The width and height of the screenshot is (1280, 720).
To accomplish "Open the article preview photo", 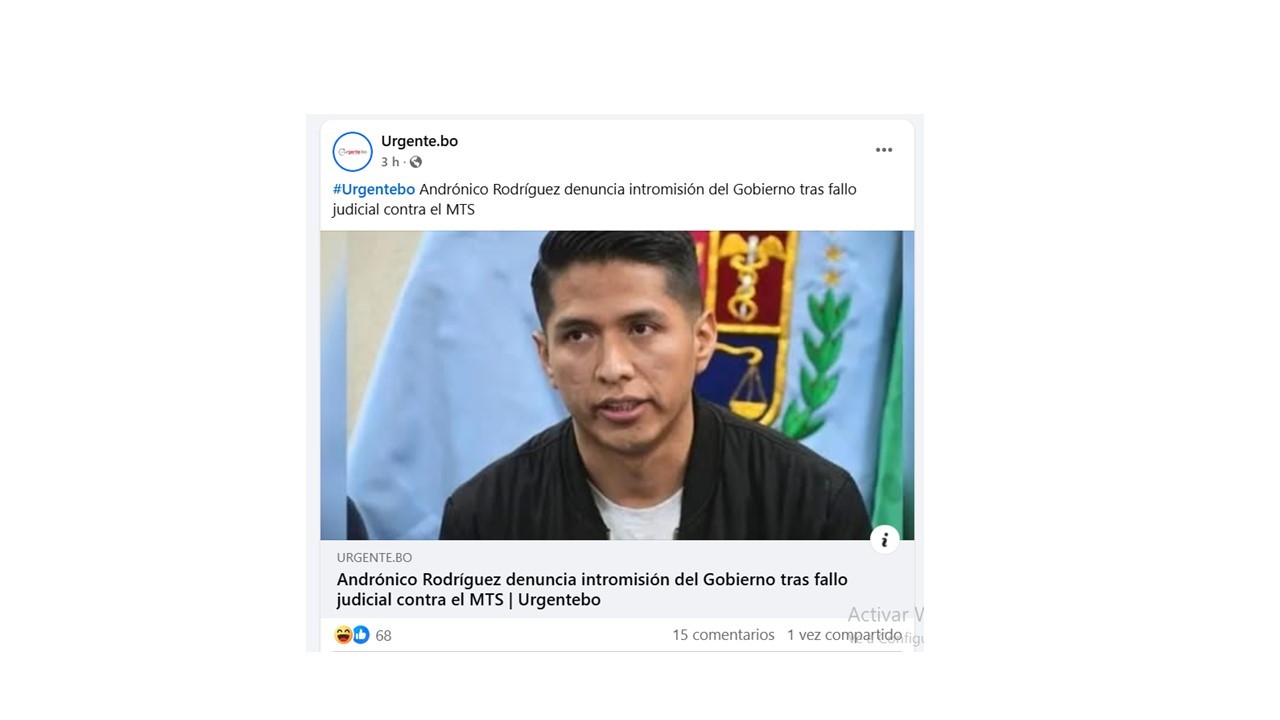I will (x=617, y=385).
